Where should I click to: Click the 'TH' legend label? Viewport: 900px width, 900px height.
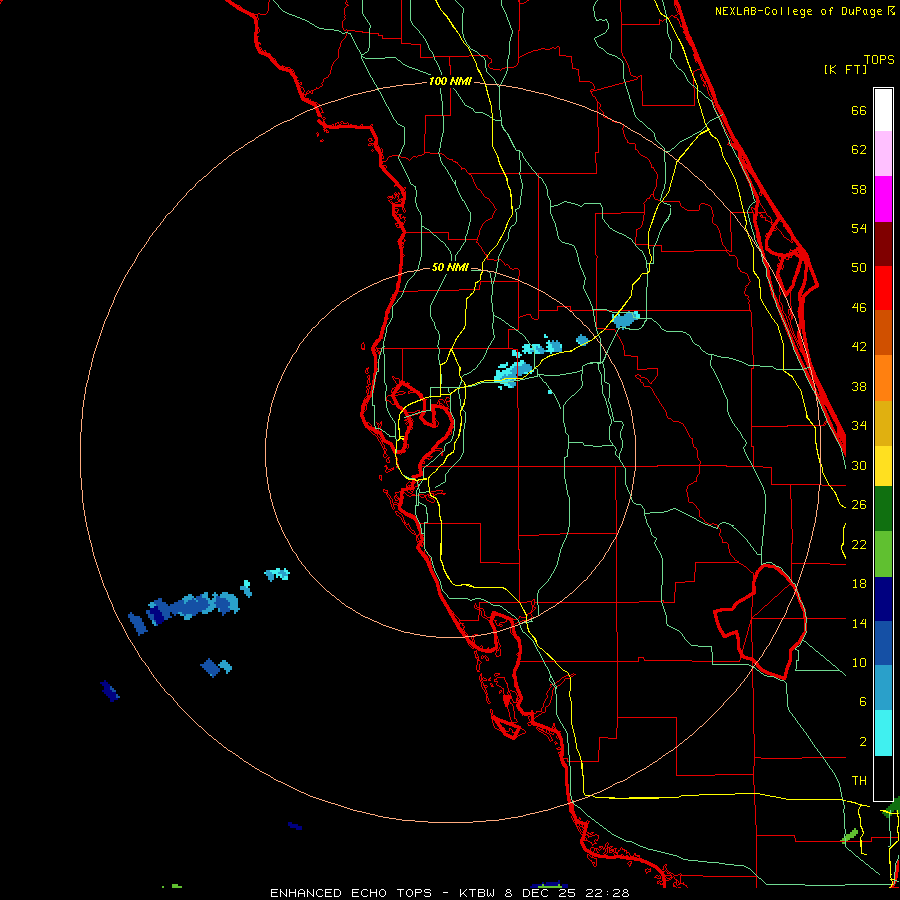point(859,781)
